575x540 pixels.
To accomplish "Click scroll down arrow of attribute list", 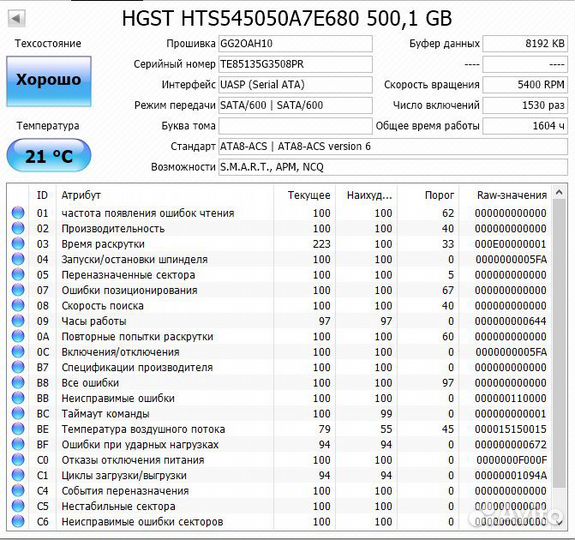I will pos(559,522).
